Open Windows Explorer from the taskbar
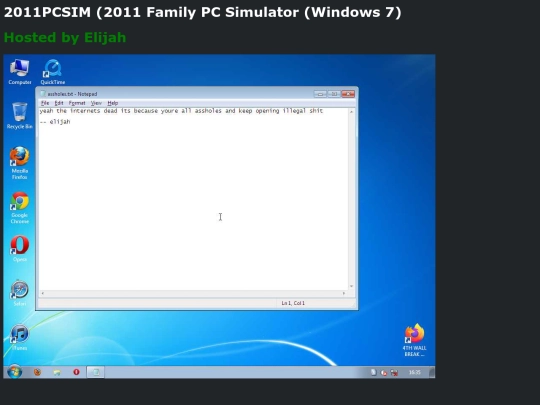Image resolution: width=540 pixels, height=405 pixels. point(57,372)
